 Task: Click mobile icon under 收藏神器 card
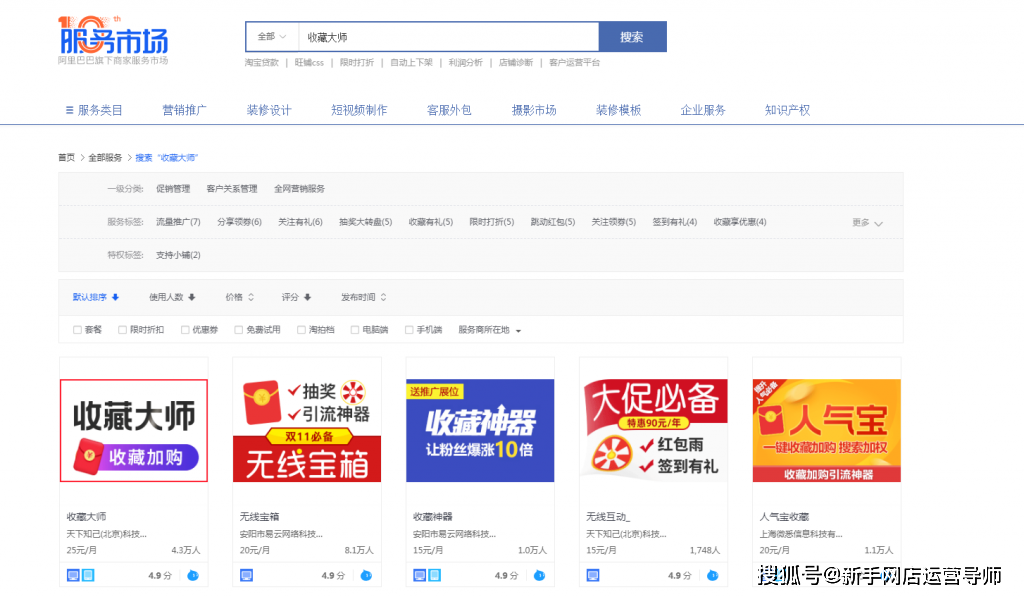(435, 575)
